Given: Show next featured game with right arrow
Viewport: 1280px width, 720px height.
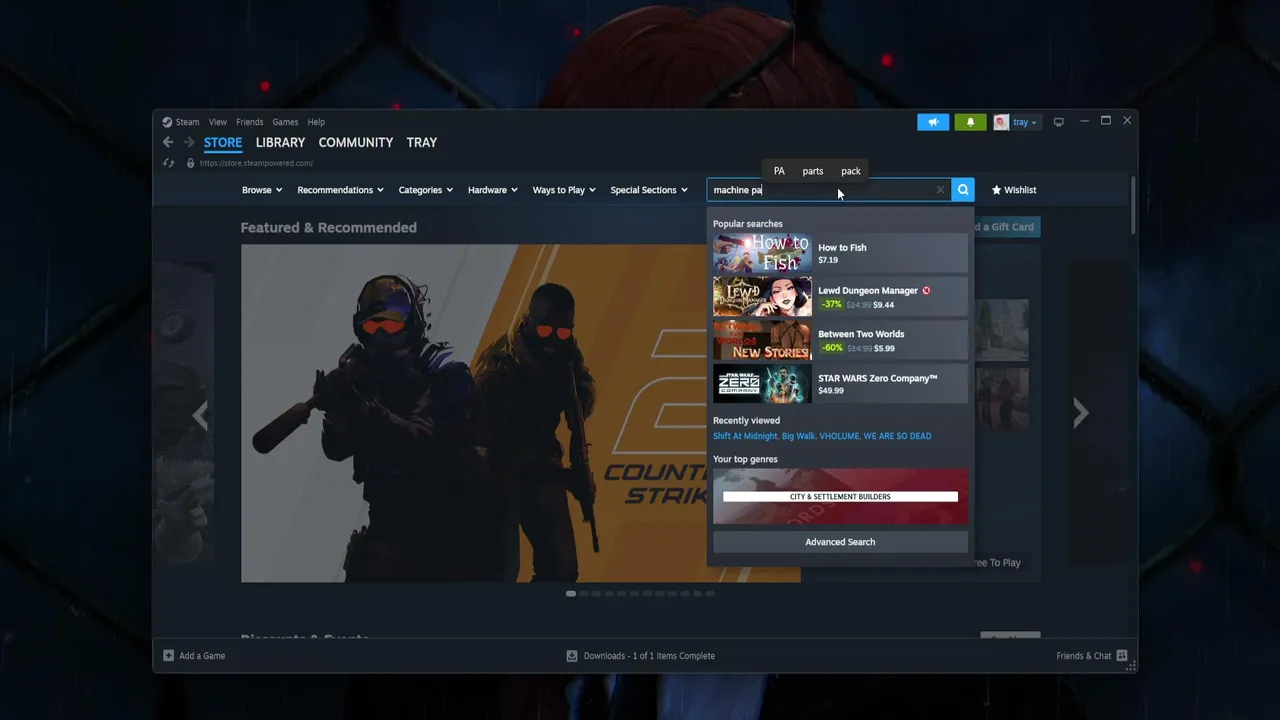Looking at the screenshot, I should [1081, 413].
